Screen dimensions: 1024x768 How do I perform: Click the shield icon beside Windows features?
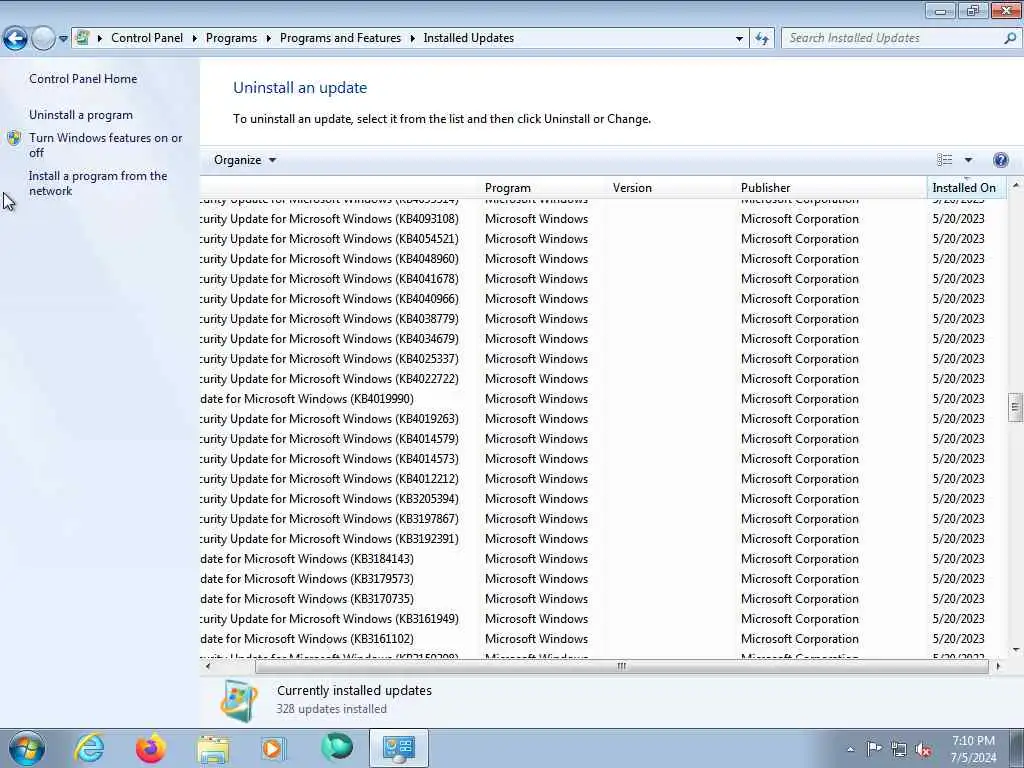point(14,138)
